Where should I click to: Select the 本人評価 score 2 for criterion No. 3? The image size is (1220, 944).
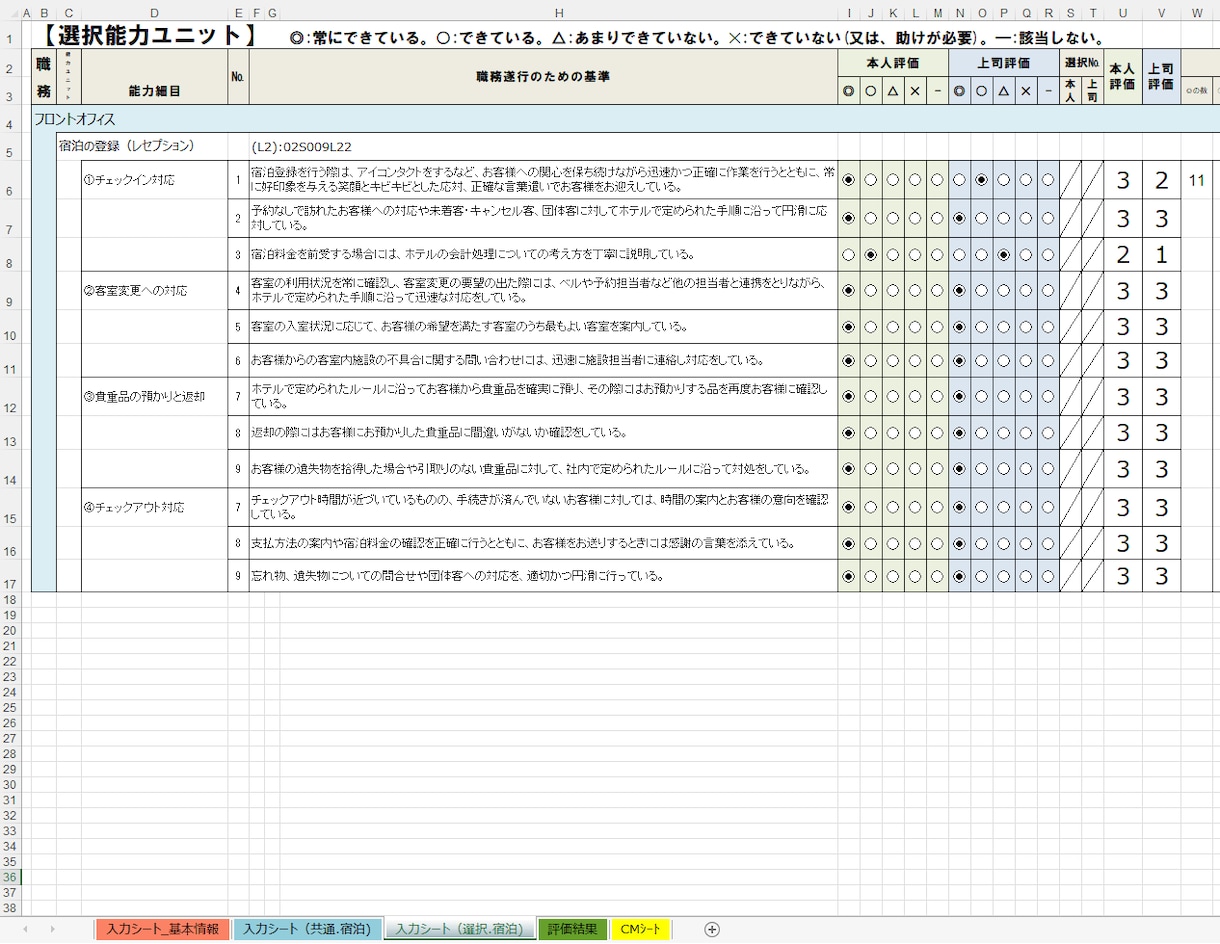click(x=1123, y=255)
